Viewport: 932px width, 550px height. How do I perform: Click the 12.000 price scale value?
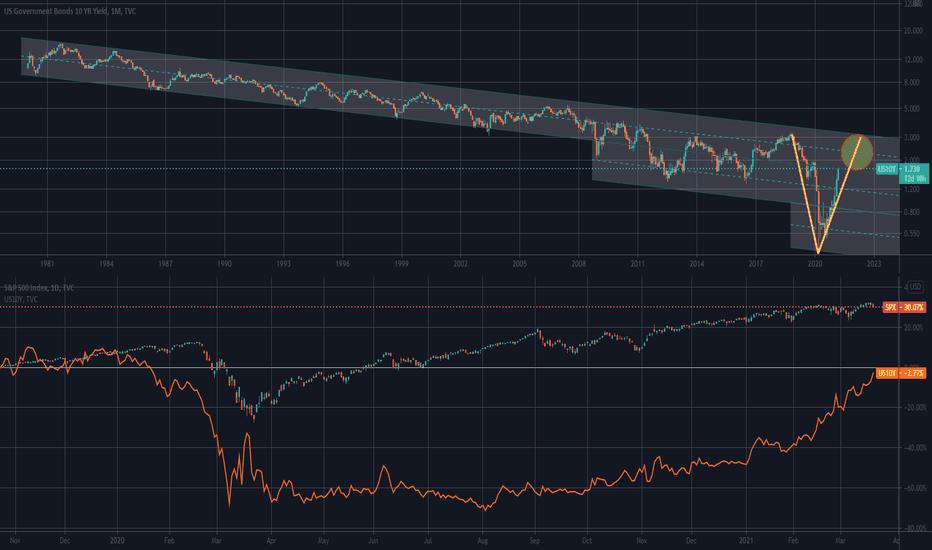[914, 60]
